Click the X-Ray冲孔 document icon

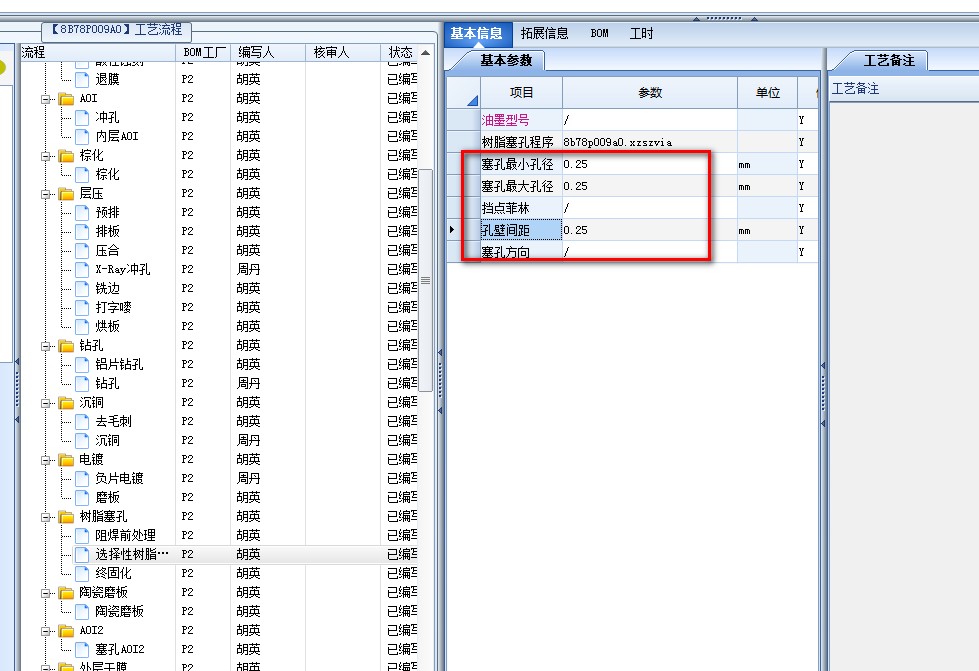click(82, 270)
